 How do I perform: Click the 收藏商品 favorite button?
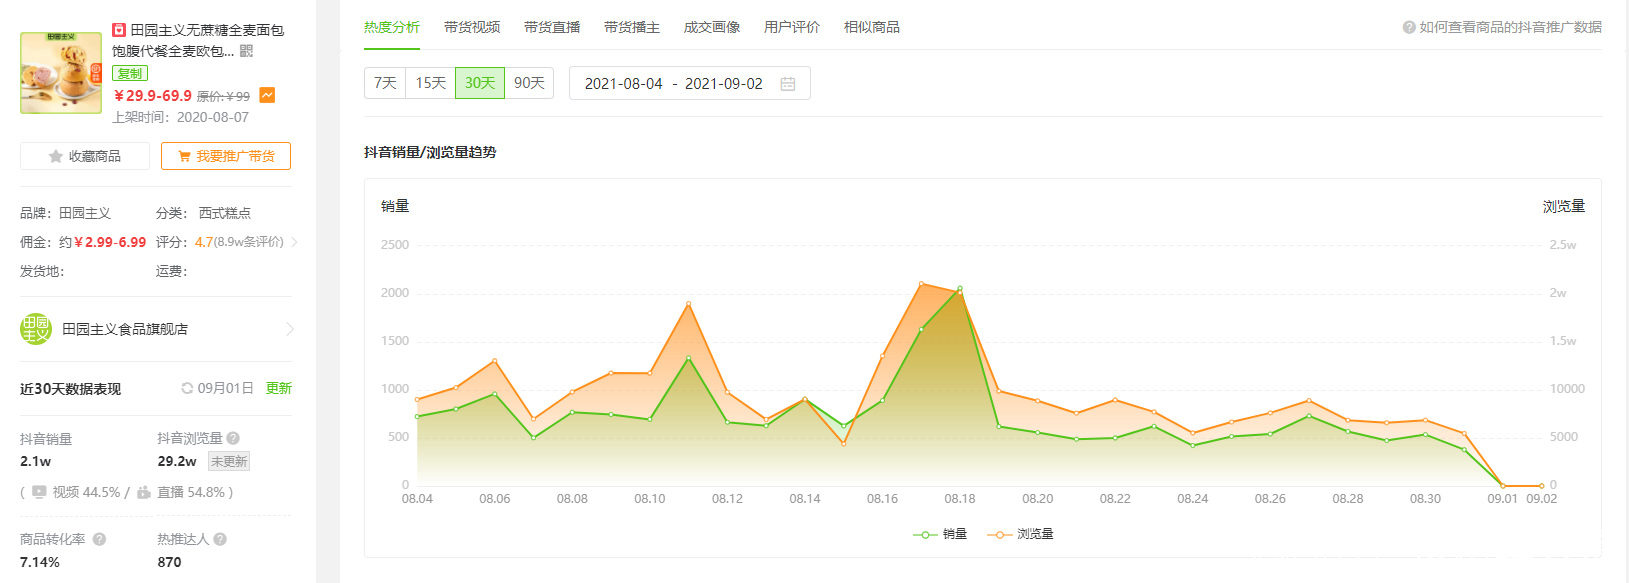[x=85, y=156]
